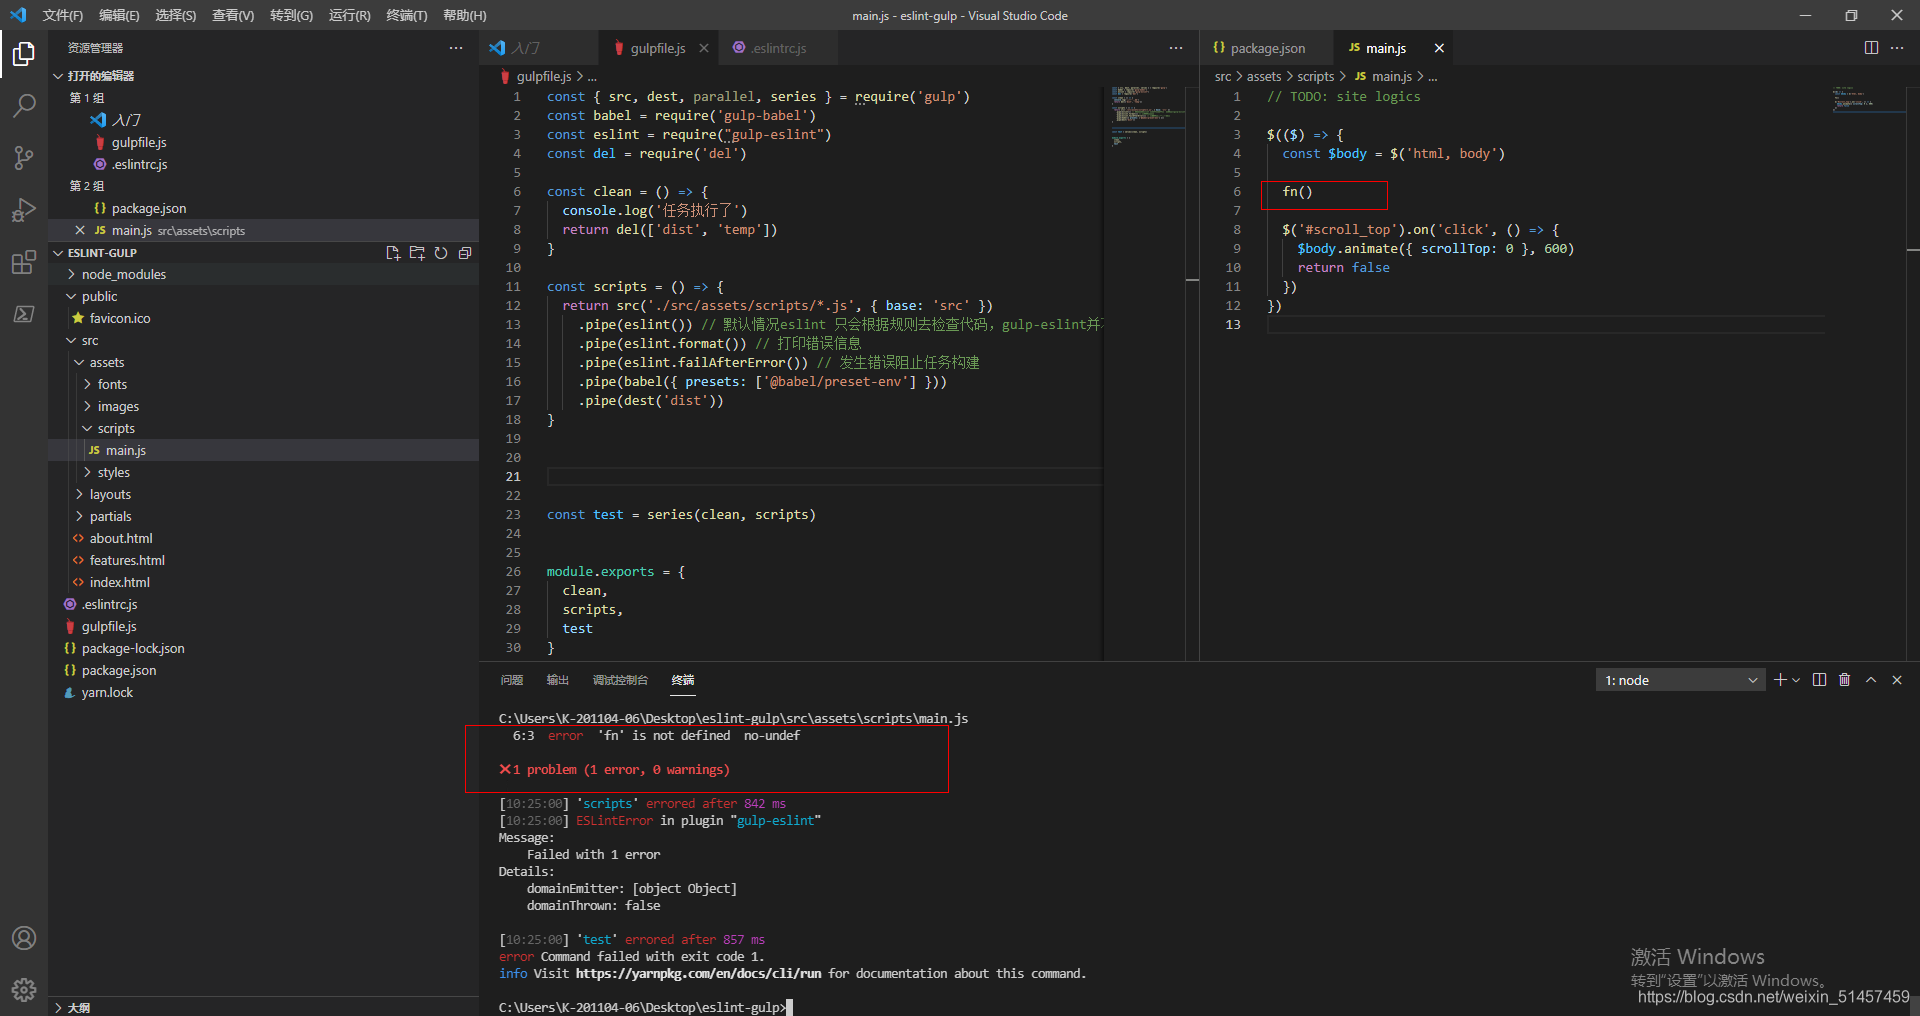This screenshot has width=1920, height=1016.
Task: Click the scripts breadcrumb in right editor
Action: pyautogui.click(x=1315, y=76)
